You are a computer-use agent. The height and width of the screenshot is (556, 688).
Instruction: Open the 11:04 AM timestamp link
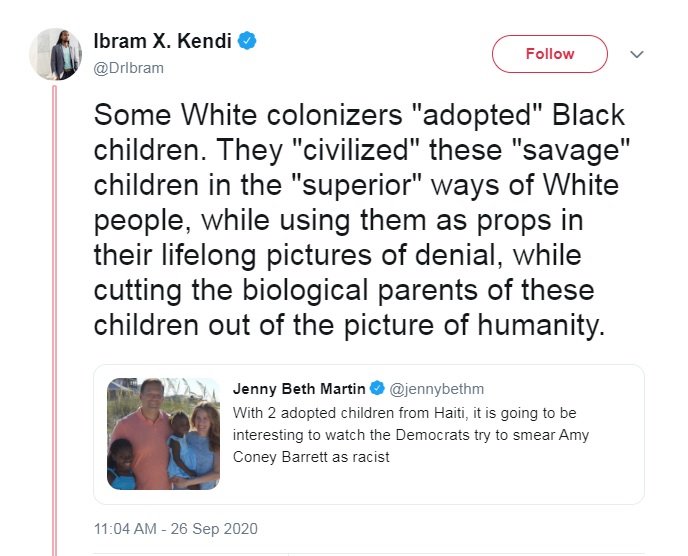pyautogui.click(x=125, y=529)
